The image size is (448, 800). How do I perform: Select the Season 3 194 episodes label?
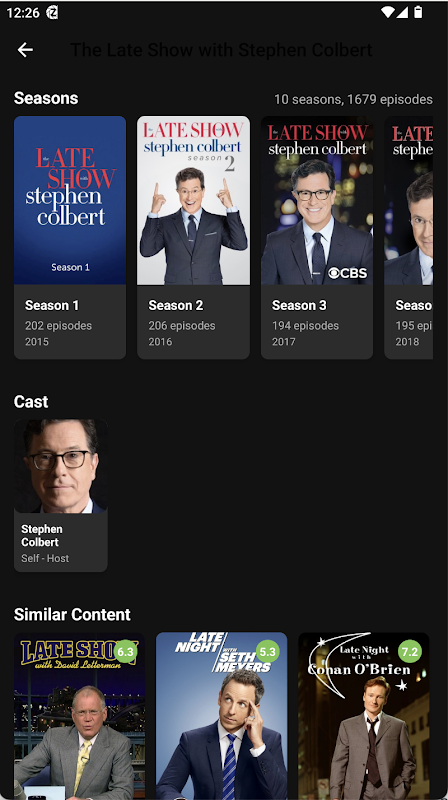[305, 326]
